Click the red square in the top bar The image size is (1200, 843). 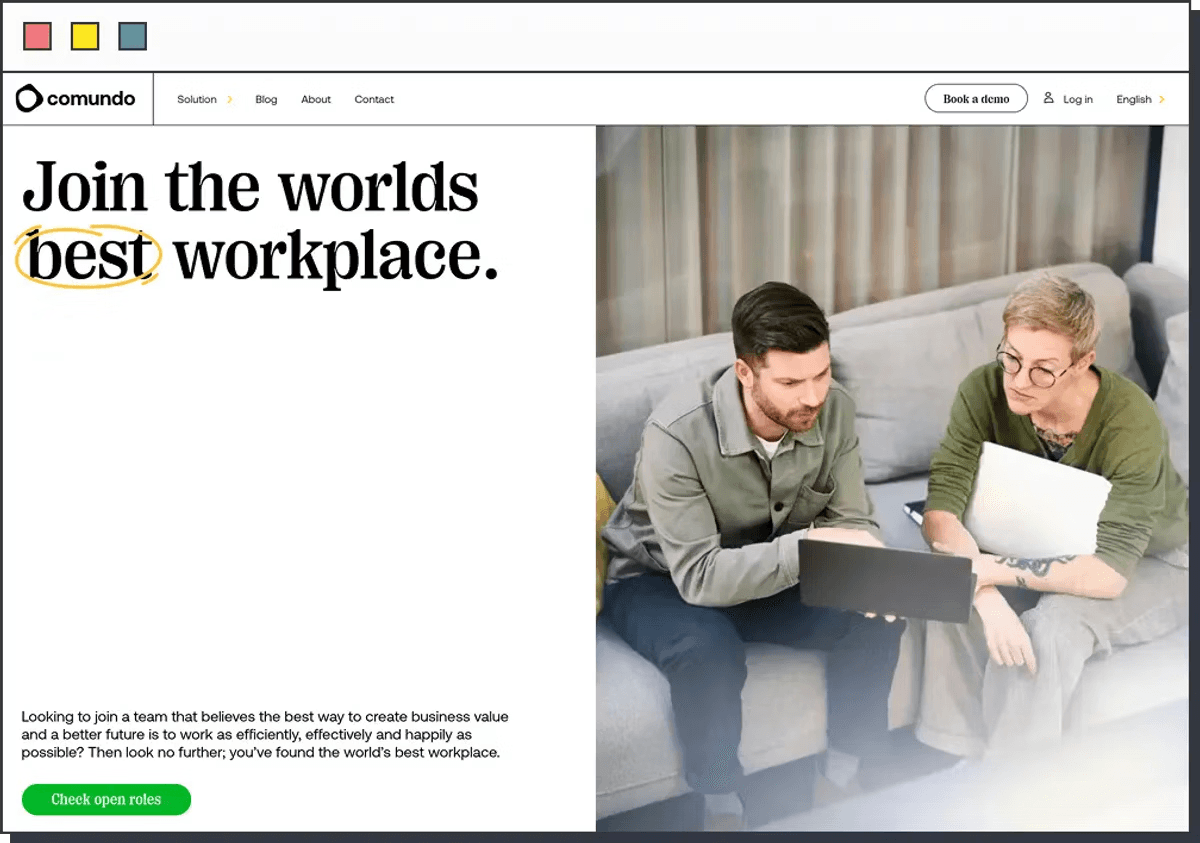(x=37, y=37)
